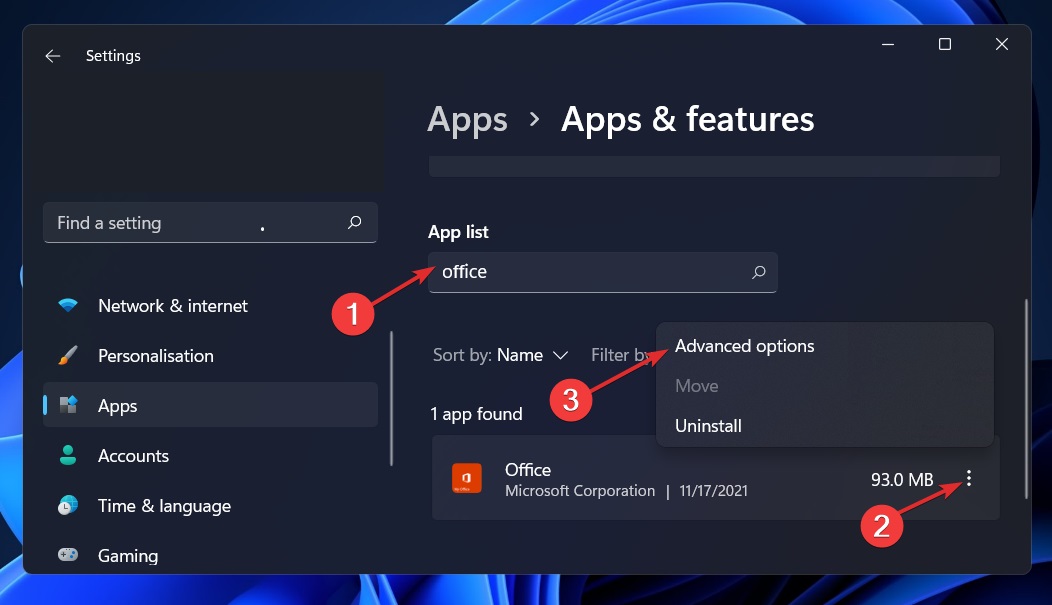Screen dimensions: 1052x605
Task: Click the Office app icon
Action: point(466,479)
